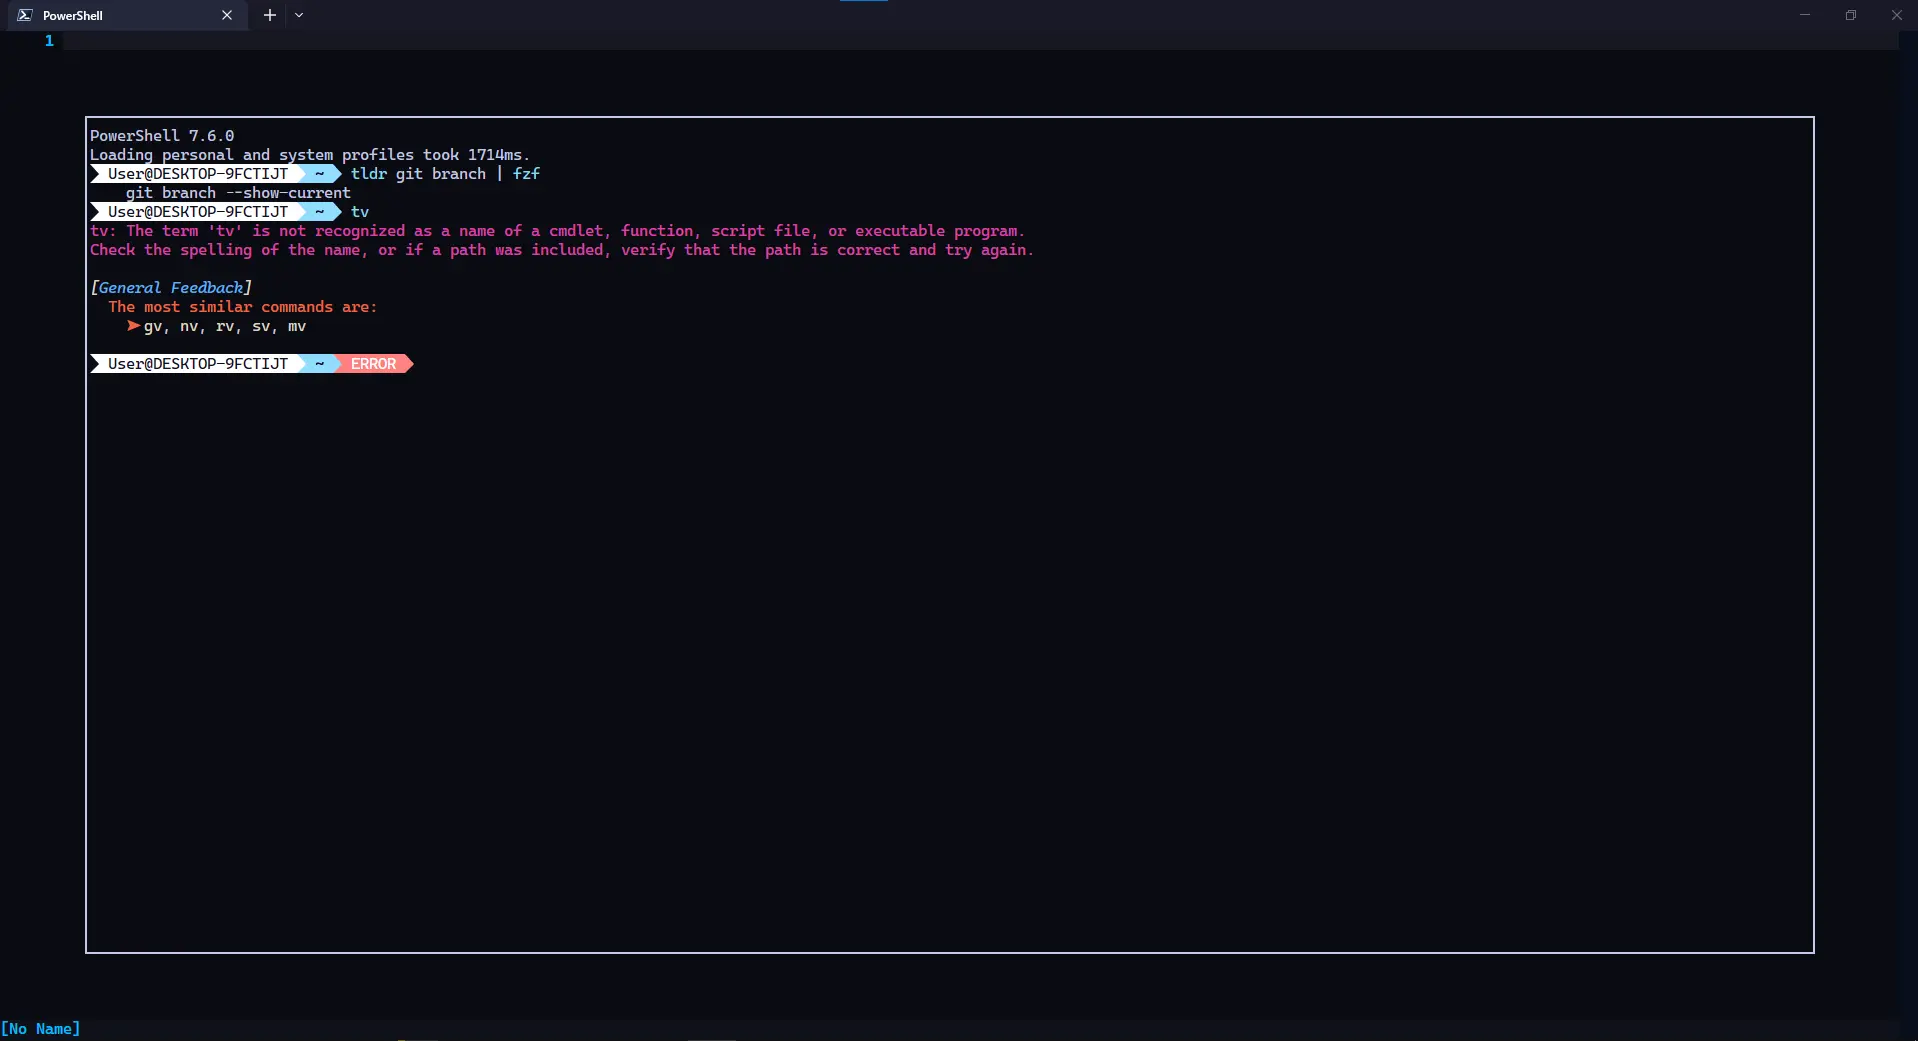Click the sv suggested command
Viewport: 1918px width, 1041px height.
262,327
